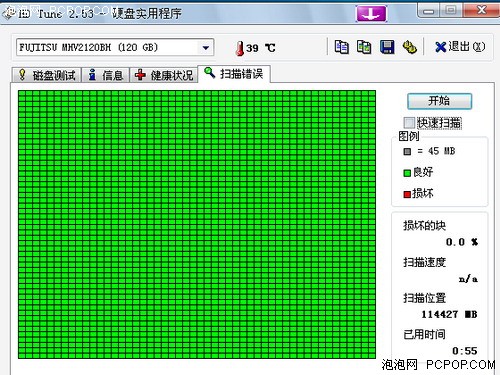This screenshot has width=500, height=375.
Task: Click the 损坏的块 label
Action: coord(424,226)
